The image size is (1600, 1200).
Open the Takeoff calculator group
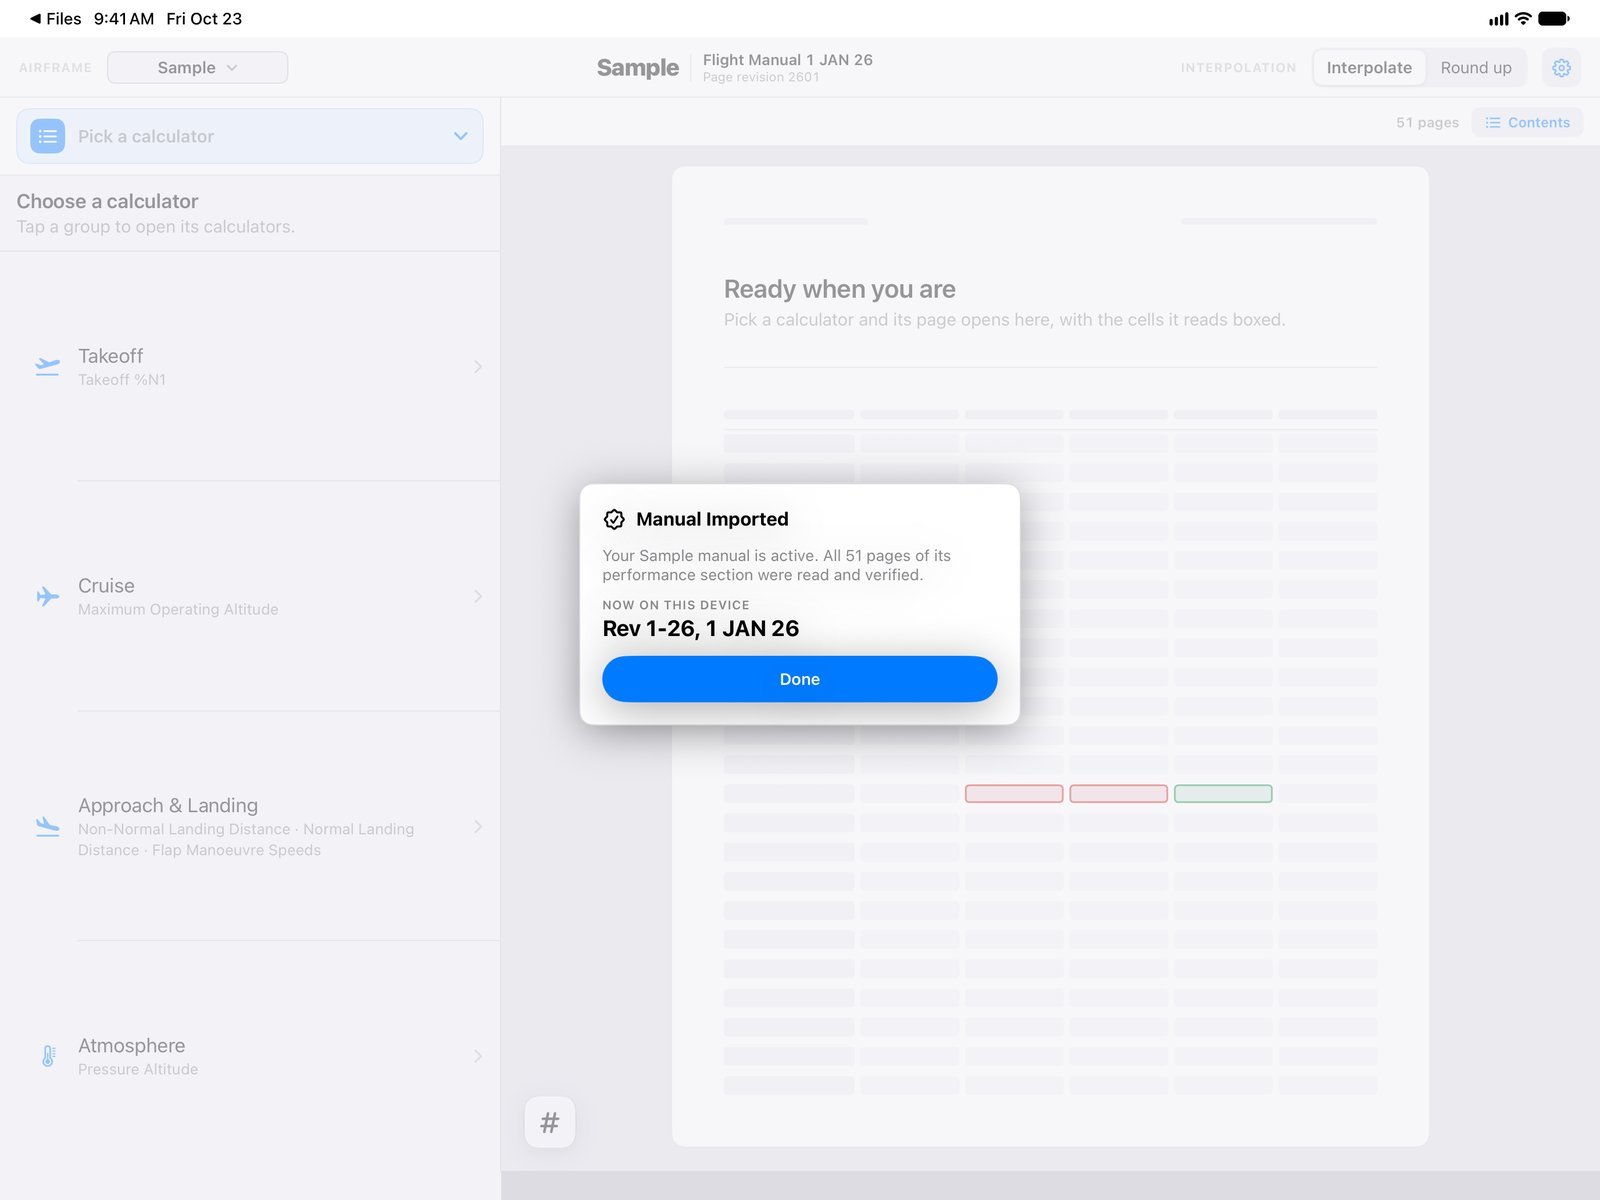pyautogui.click(x=250, y=367)
